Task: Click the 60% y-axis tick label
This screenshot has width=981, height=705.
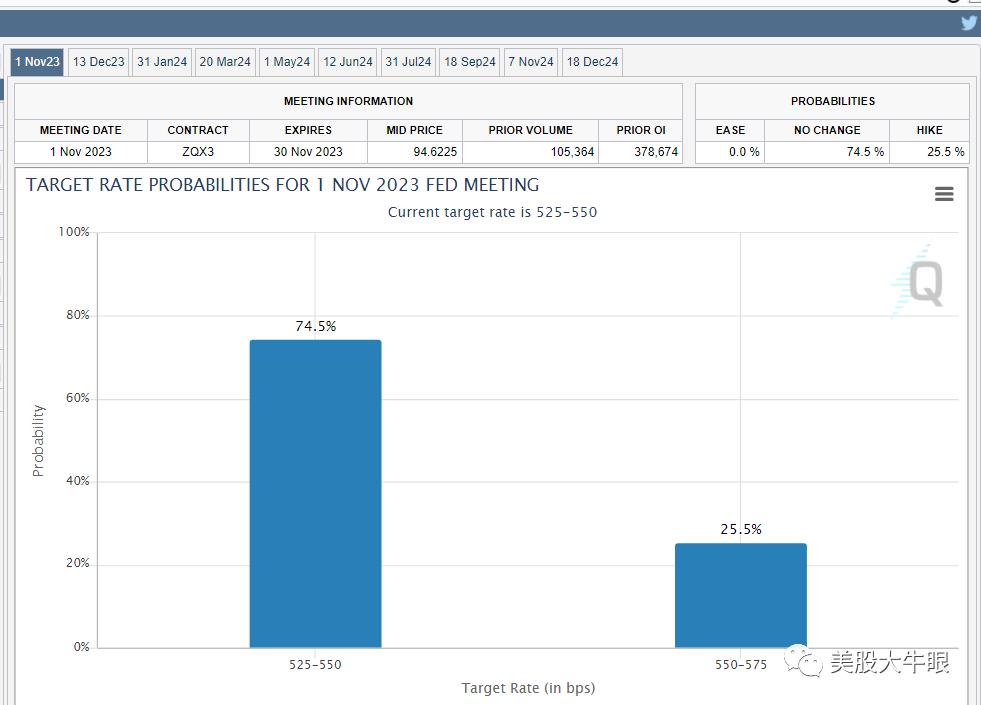Action: pyautogui.click(x=78, y=398)
